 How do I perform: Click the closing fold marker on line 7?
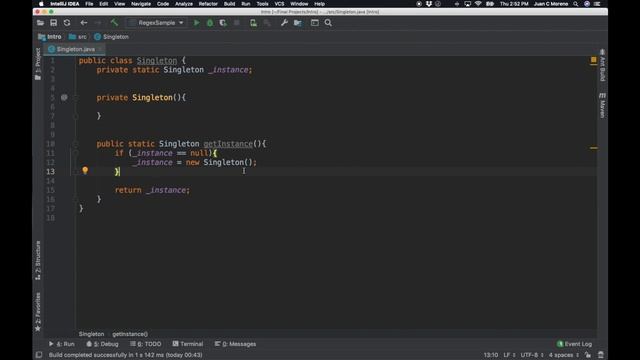coord(76,116)
